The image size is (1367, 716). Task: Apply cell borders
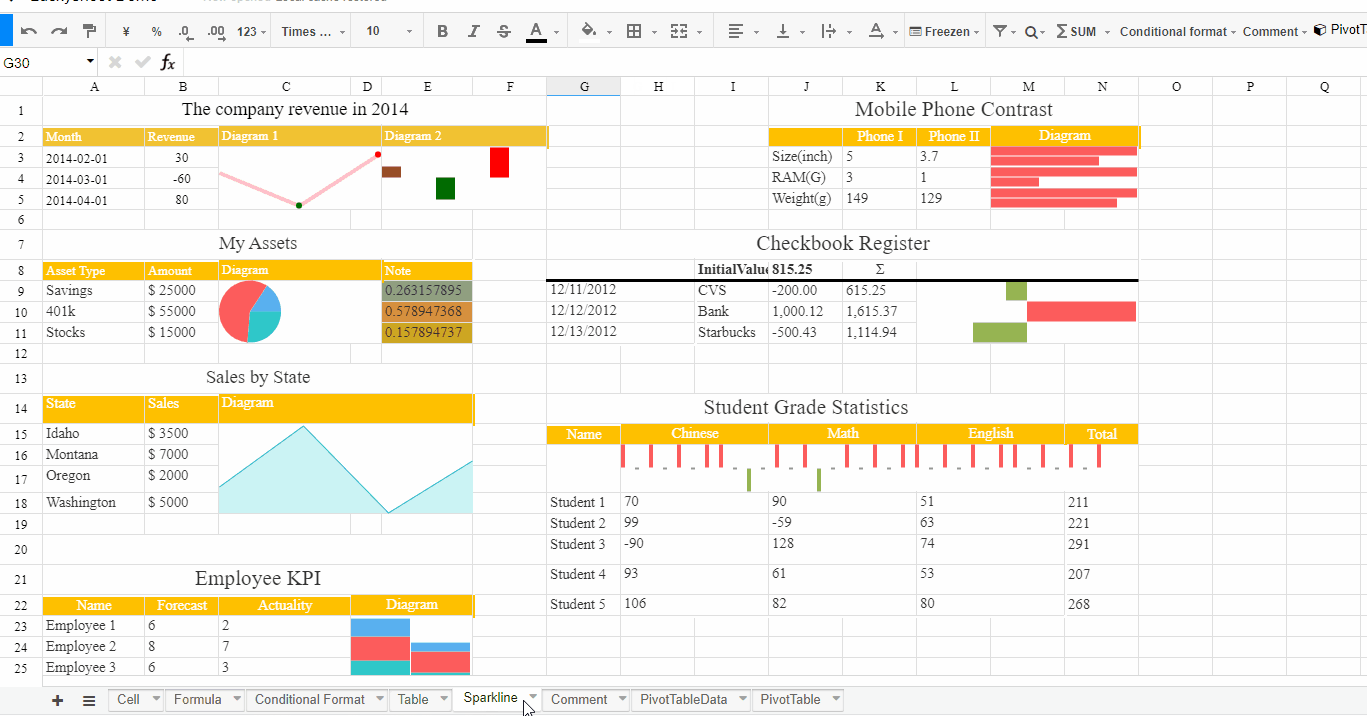click(633, 32)
